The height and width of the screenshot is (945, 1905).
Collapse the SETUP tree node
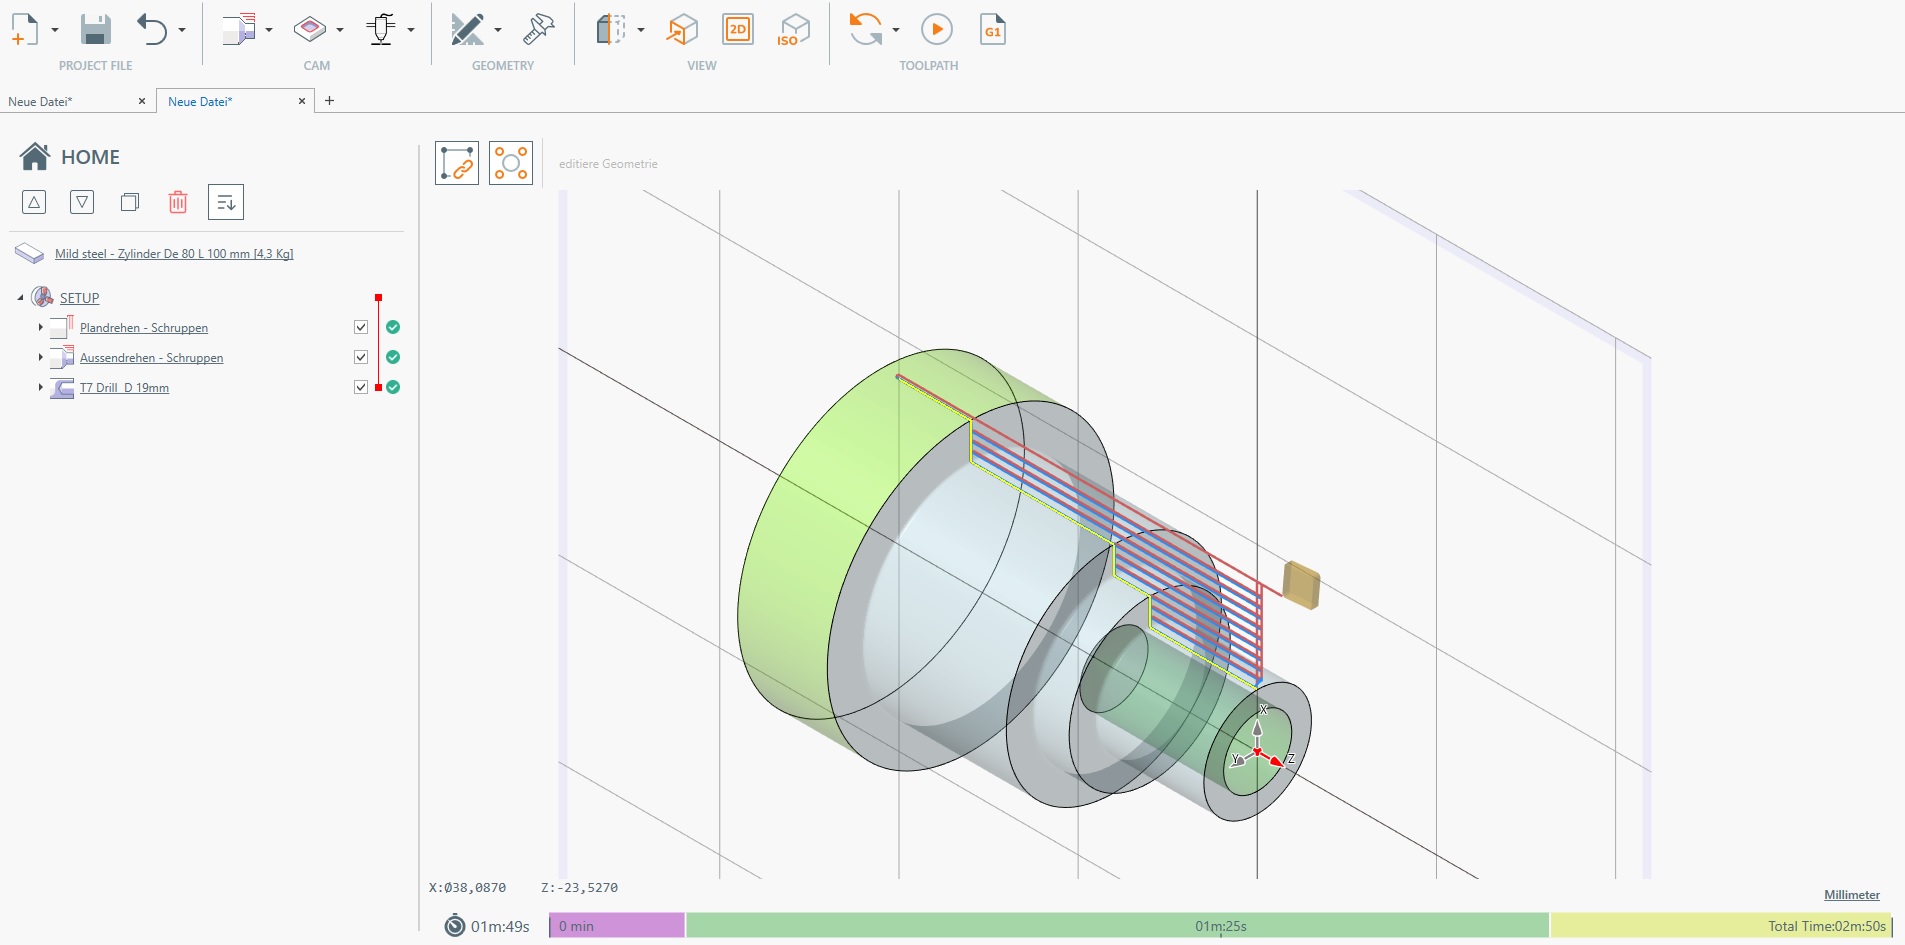[x=20, y=297]
